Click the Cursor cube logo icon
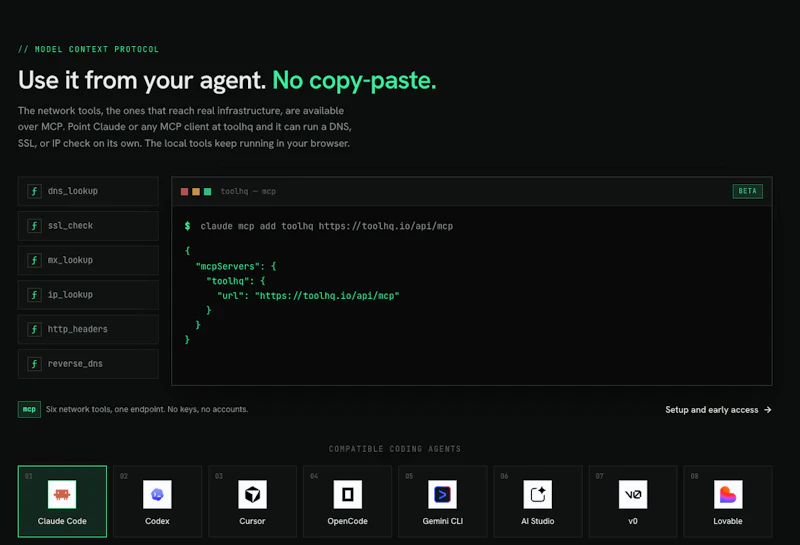This screenshot has width=800, height=545. pos(252,494)
